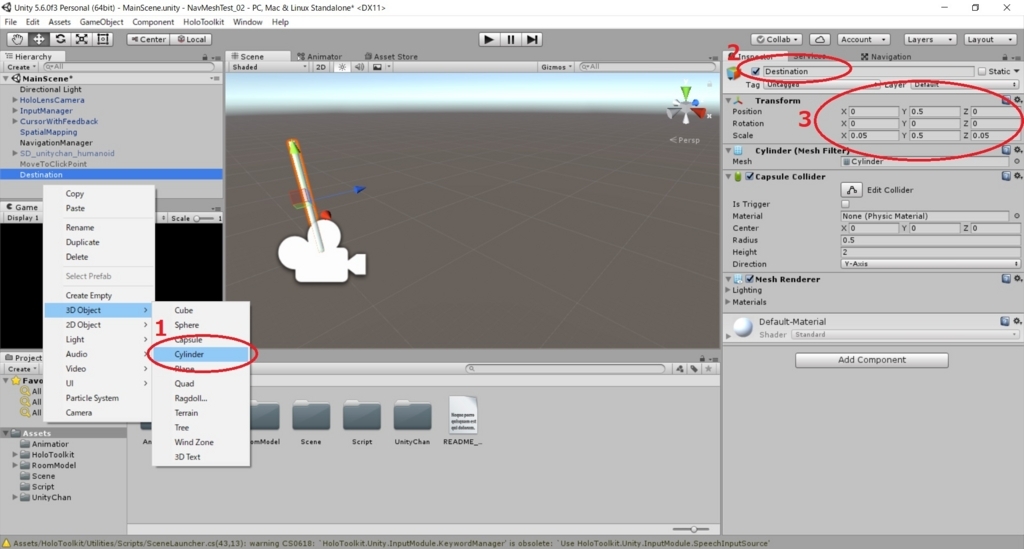The height and width of the screenshot is (549, 1024).
Task: Toggle scene lighting sun icon
Action: pyautogui.click(x=342, y=67)
